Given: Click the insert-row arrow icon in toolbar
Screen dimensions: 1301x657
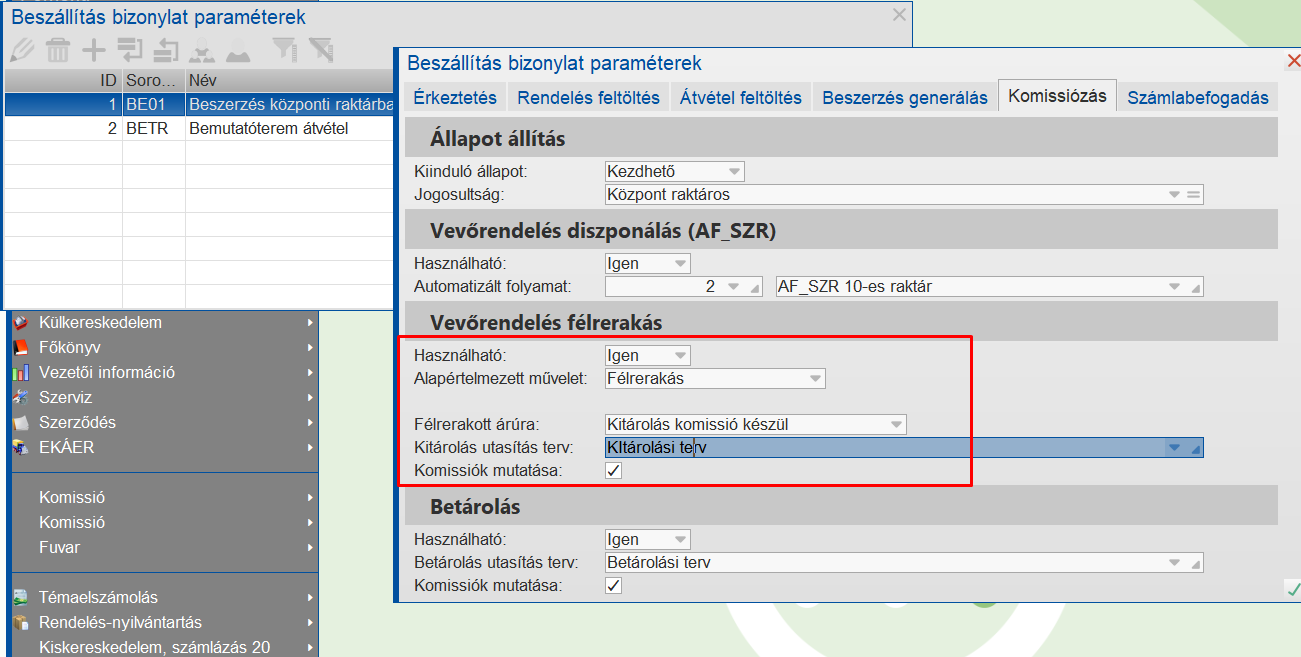Looking at the screenshot, I should click(130, 48).
